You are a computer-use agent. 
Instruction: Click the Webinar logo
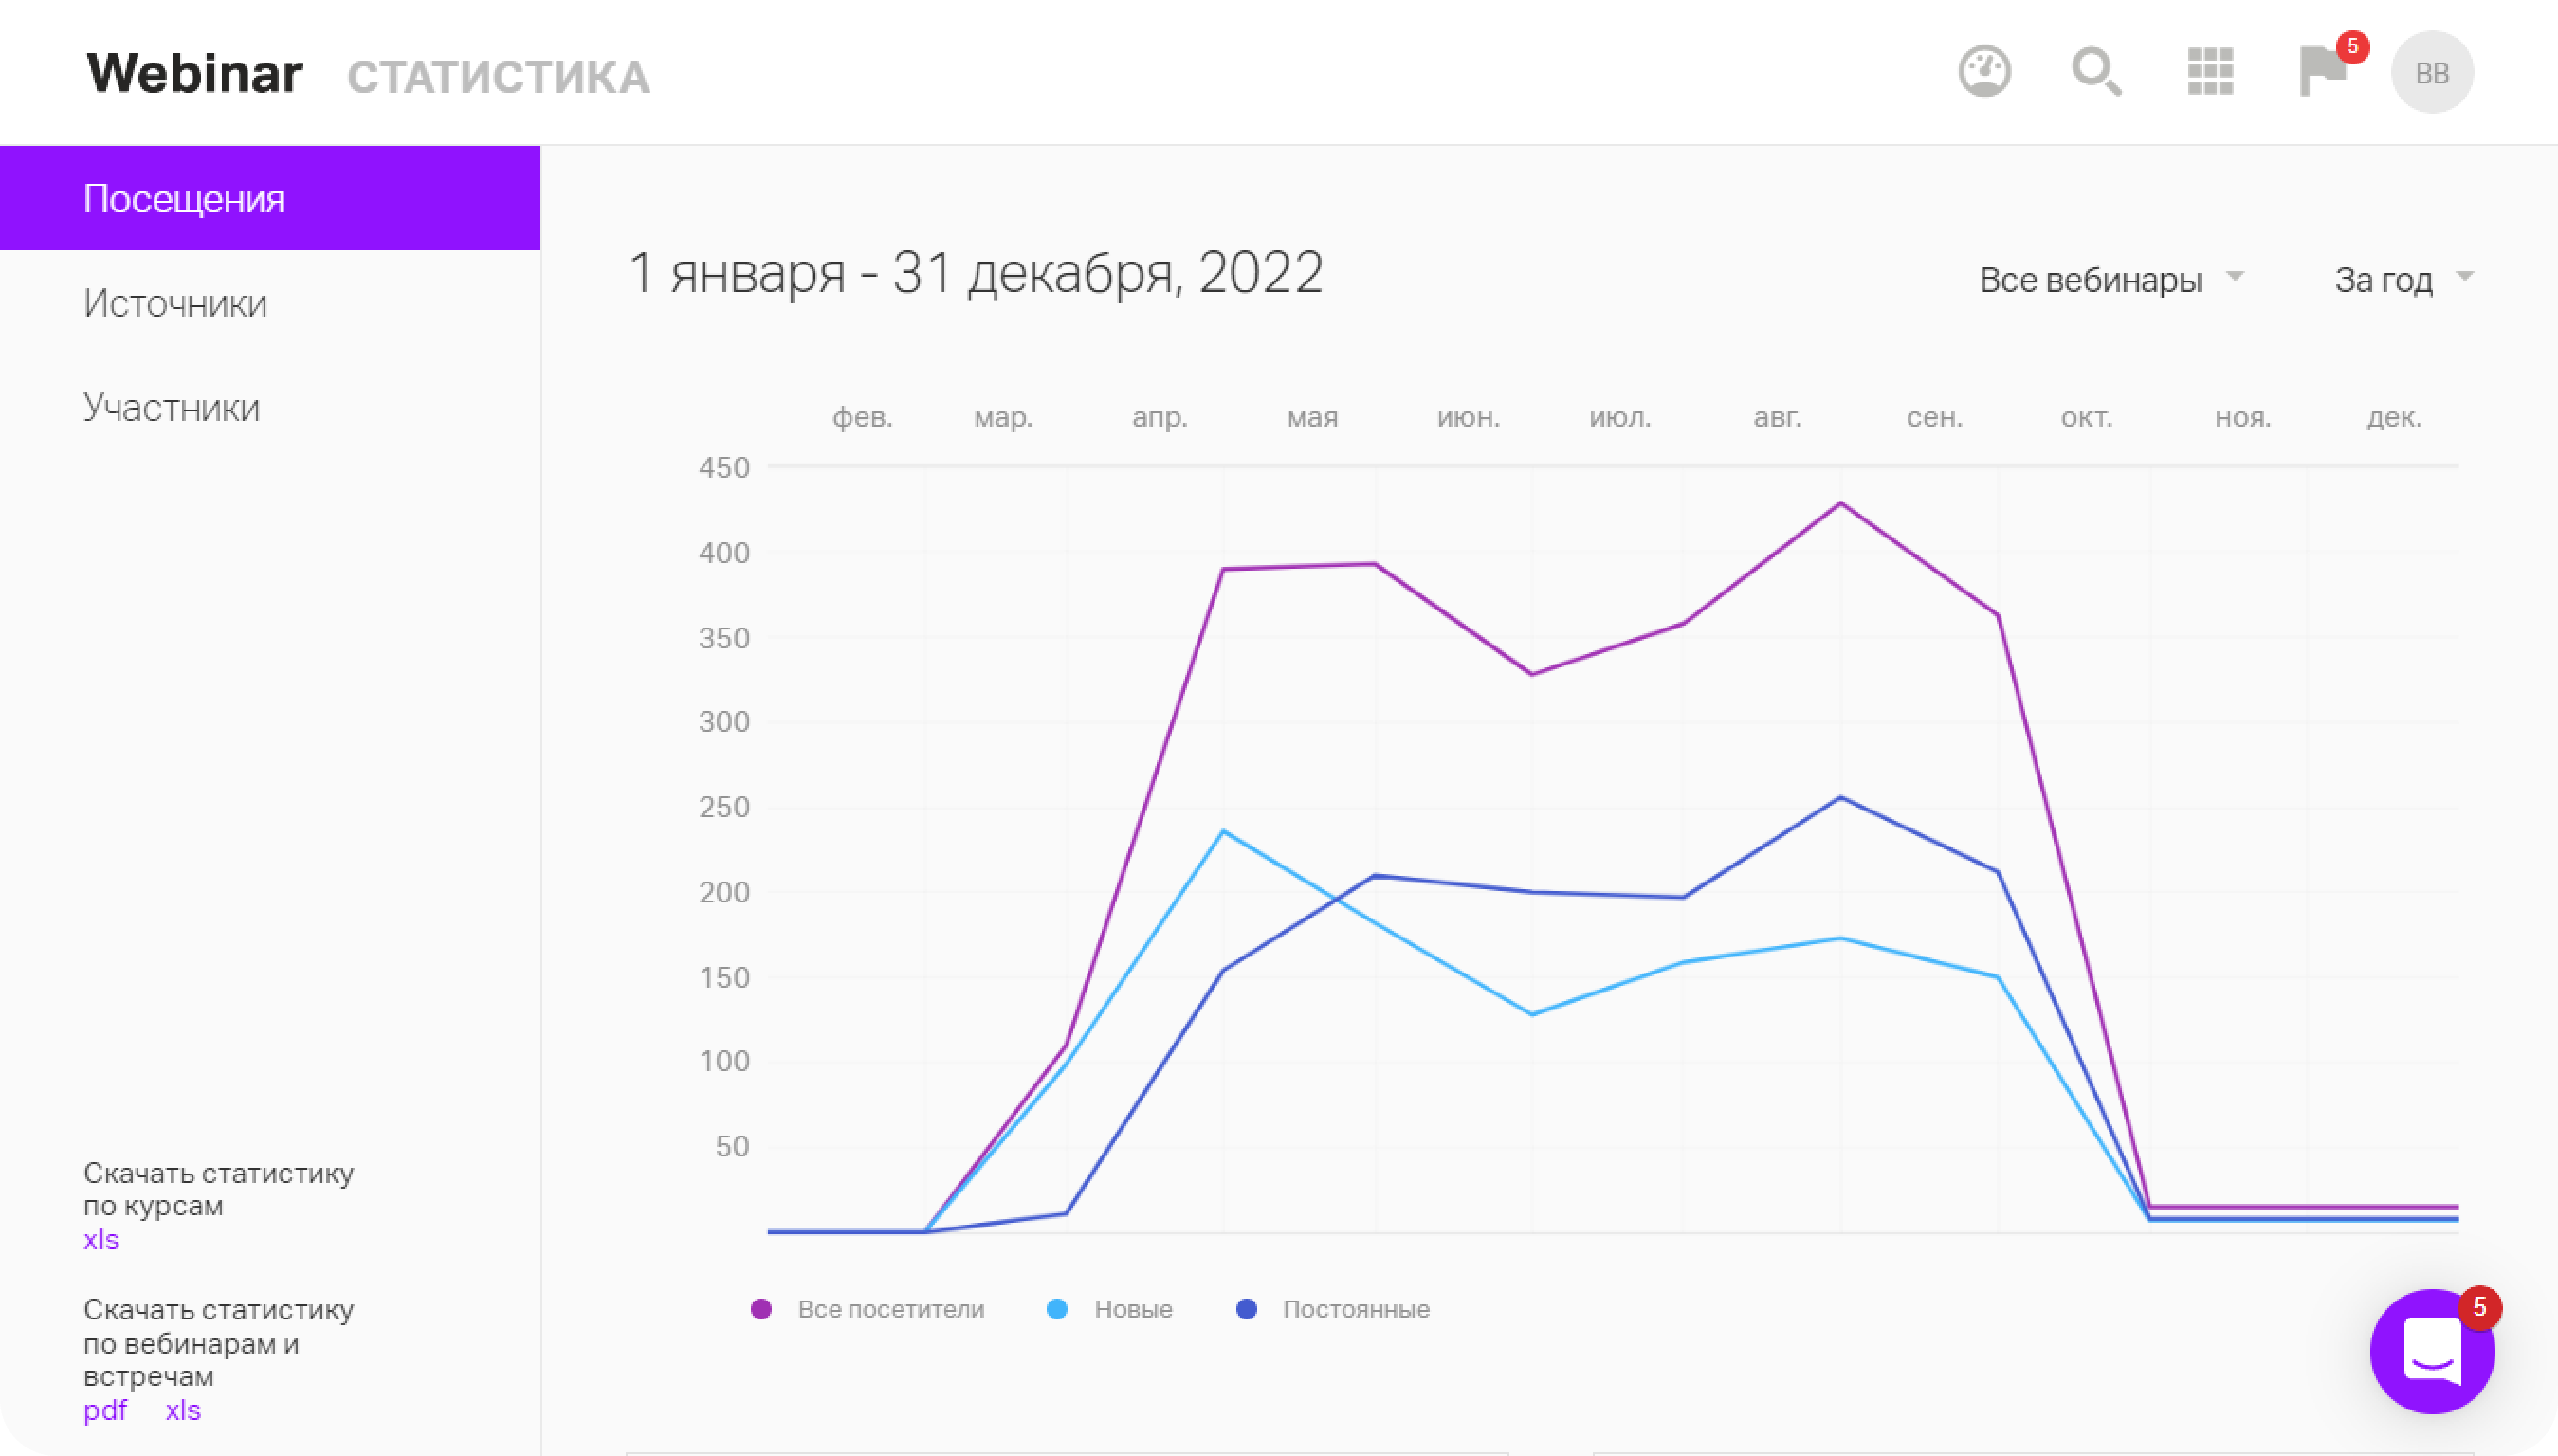click(x=194, y=73)
